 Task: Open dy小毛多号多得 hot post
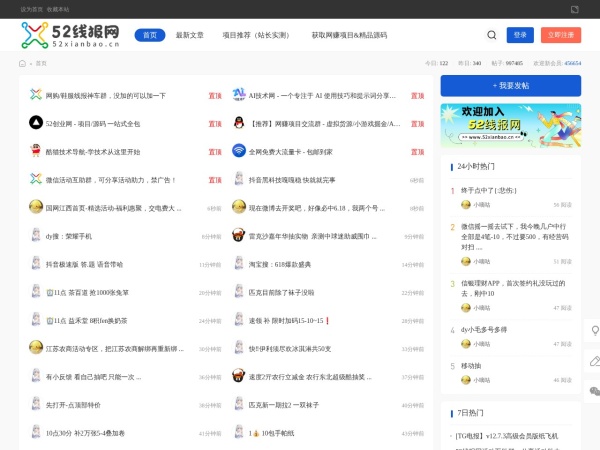484,329
